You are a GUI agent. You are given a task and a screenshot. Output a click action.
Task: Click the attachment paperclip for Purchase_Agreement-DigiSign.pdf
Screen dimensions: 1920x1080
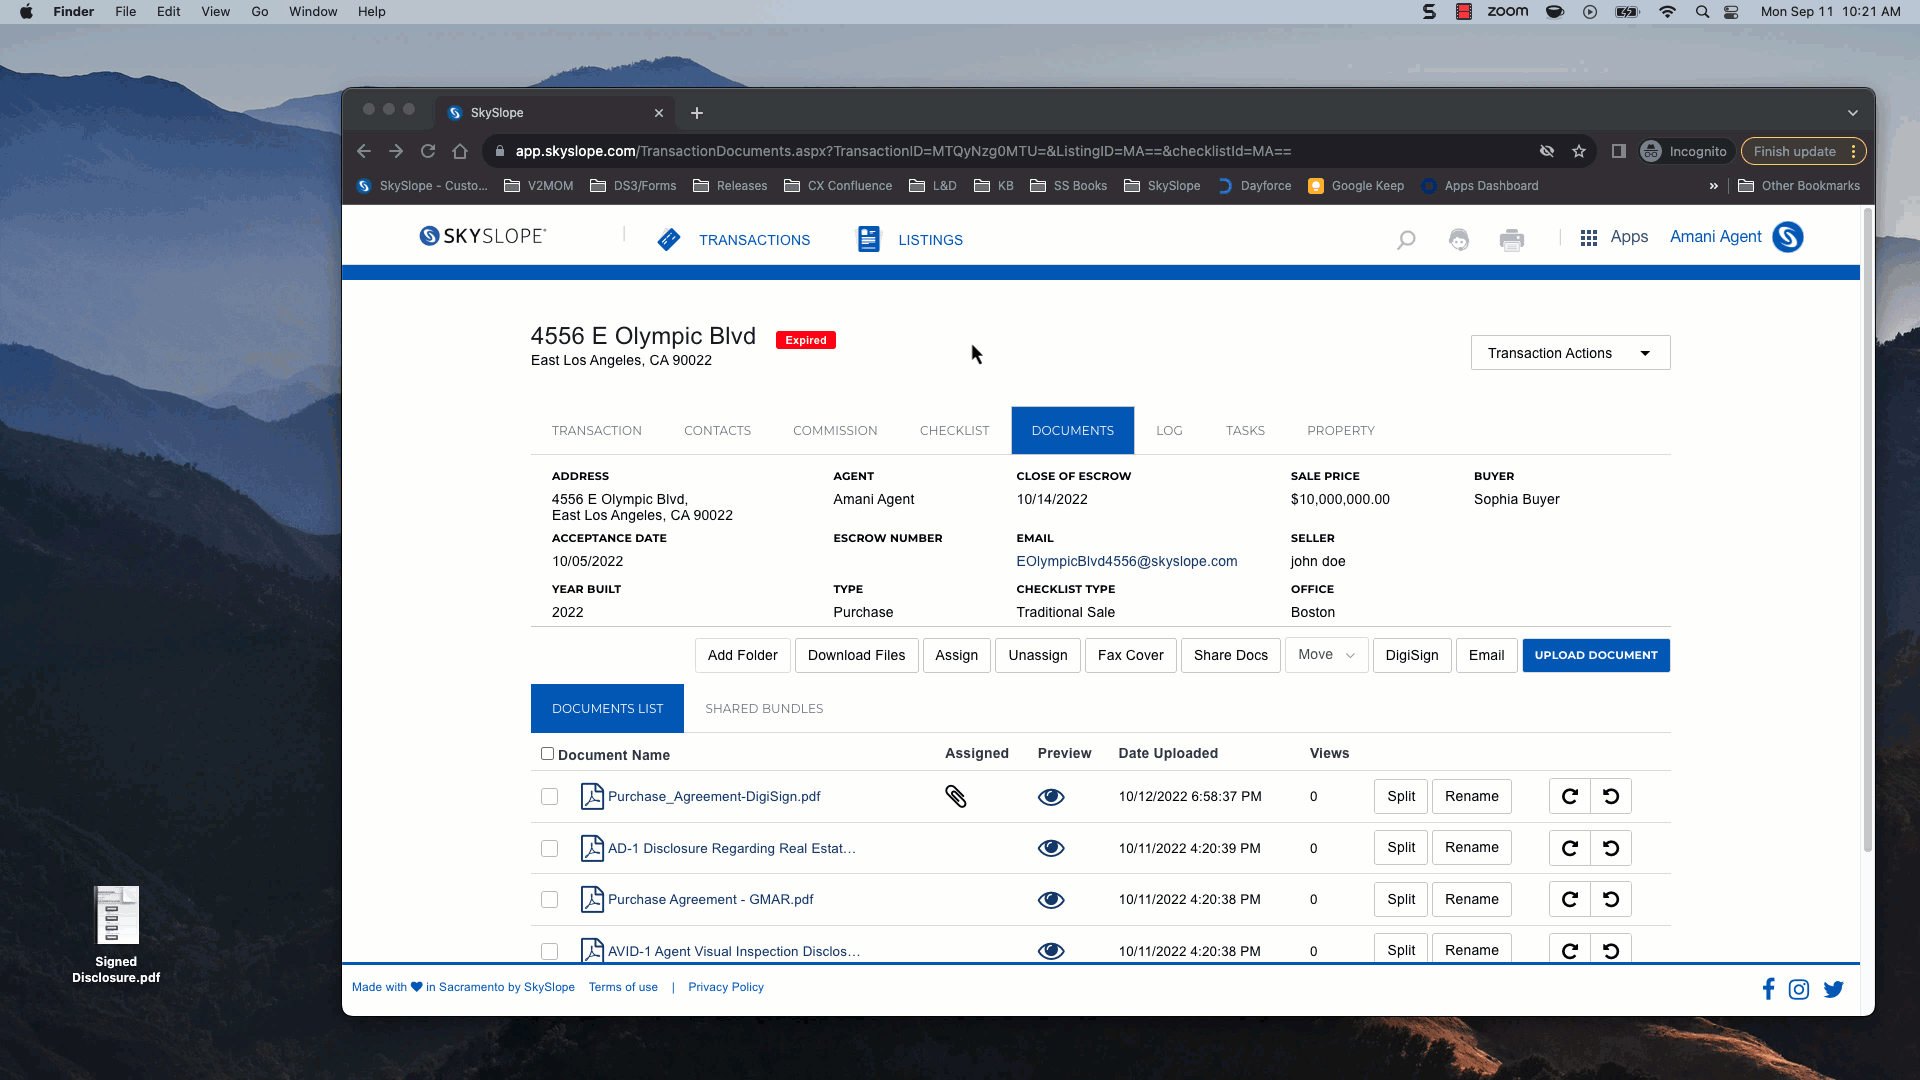click(955, 797)
